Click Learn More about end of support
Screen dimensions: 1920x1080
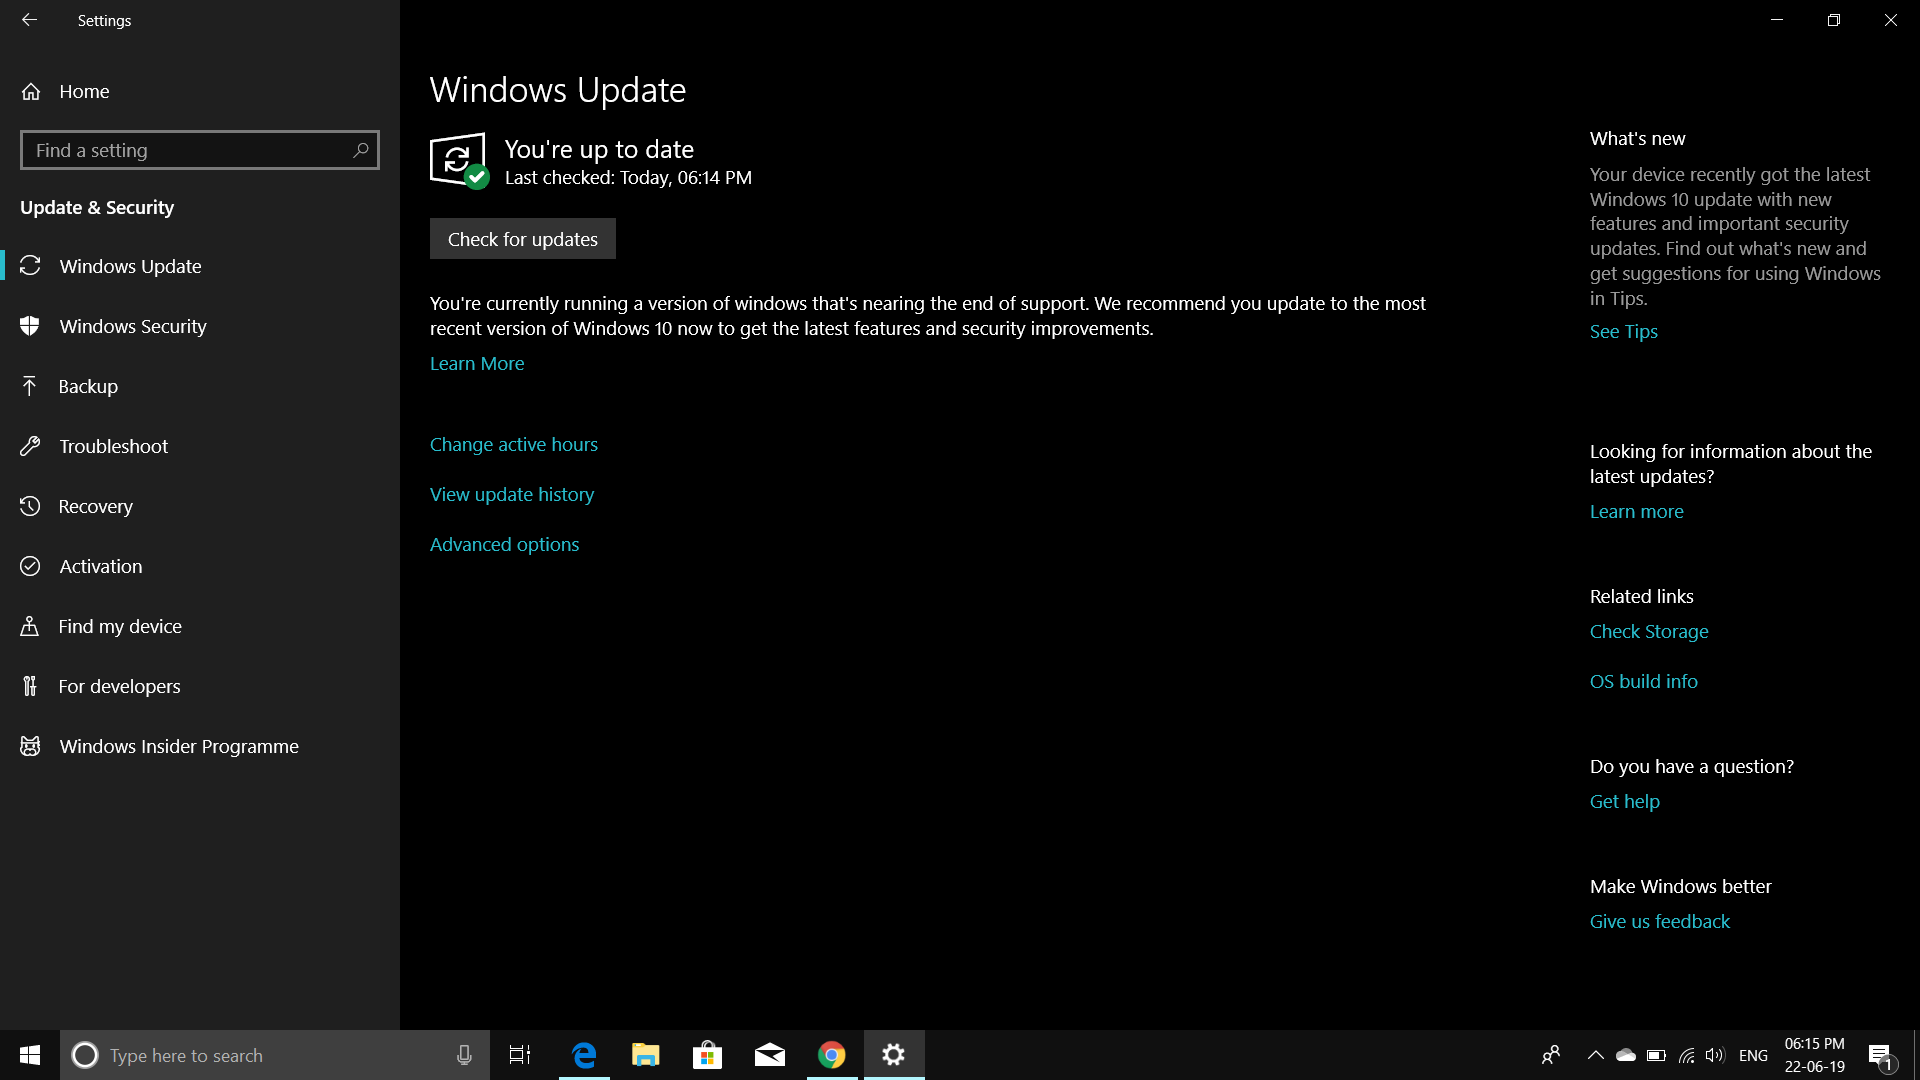coord(477,364)
